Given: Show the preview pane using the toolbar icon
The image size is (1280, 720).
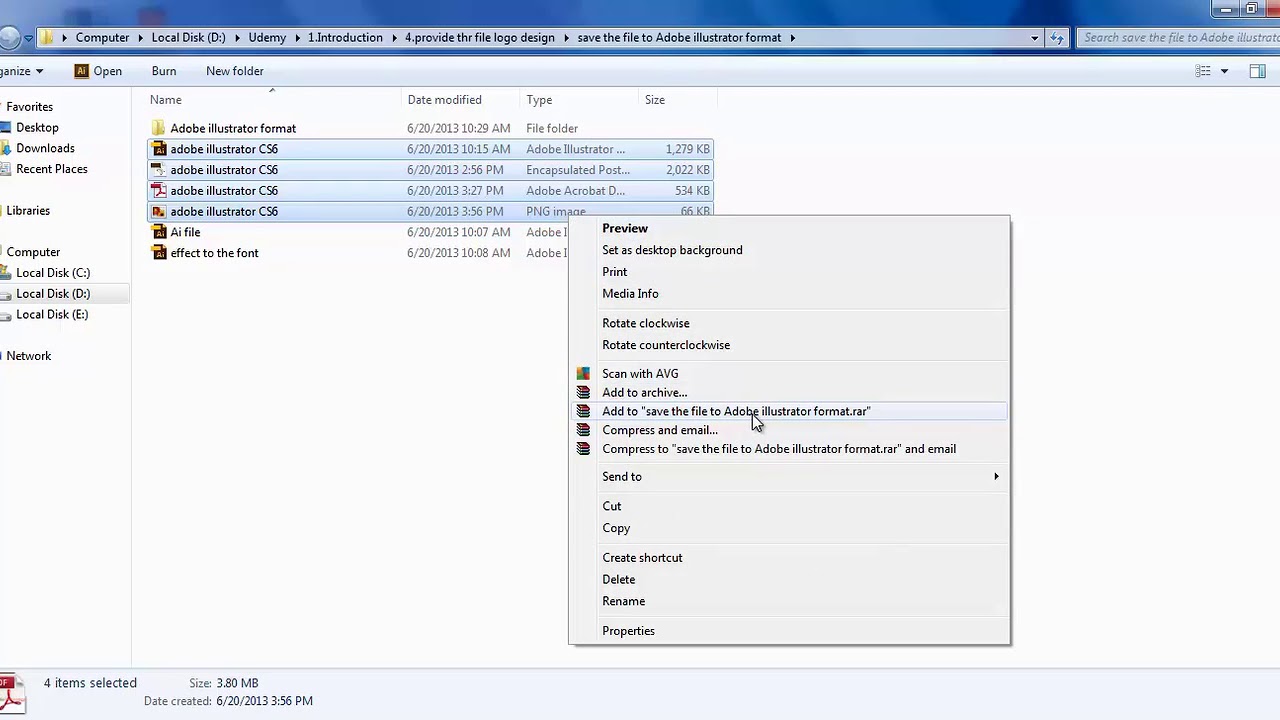Looking at the screenshot, I should point(1258,71).
